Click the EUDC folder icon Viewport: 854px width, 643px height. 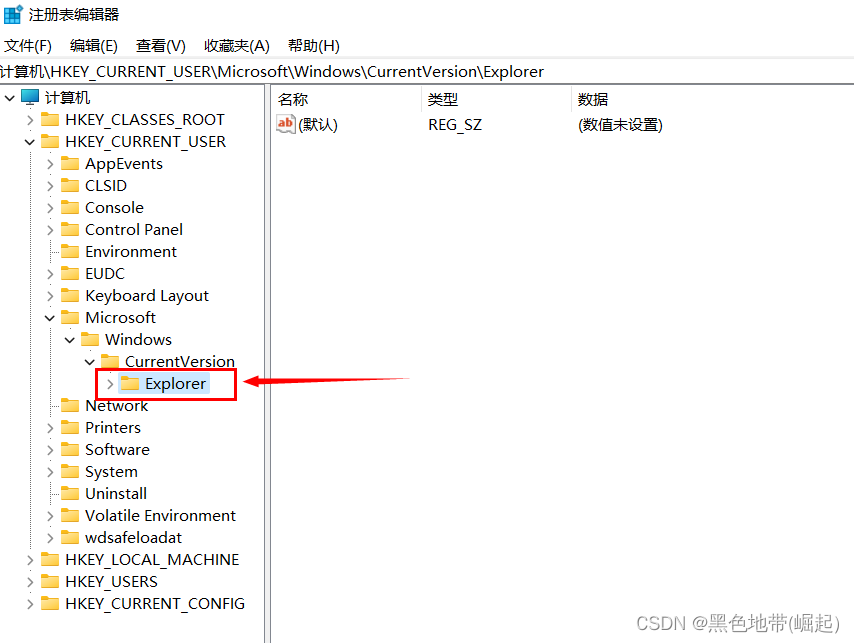tap(70, 273)
